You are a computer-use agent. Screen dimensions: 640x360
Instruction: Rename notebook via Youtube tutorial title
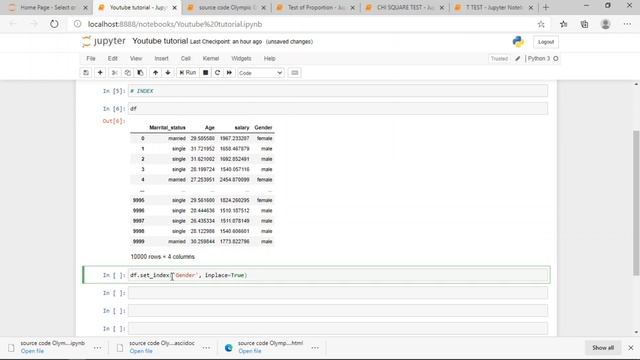160,41
